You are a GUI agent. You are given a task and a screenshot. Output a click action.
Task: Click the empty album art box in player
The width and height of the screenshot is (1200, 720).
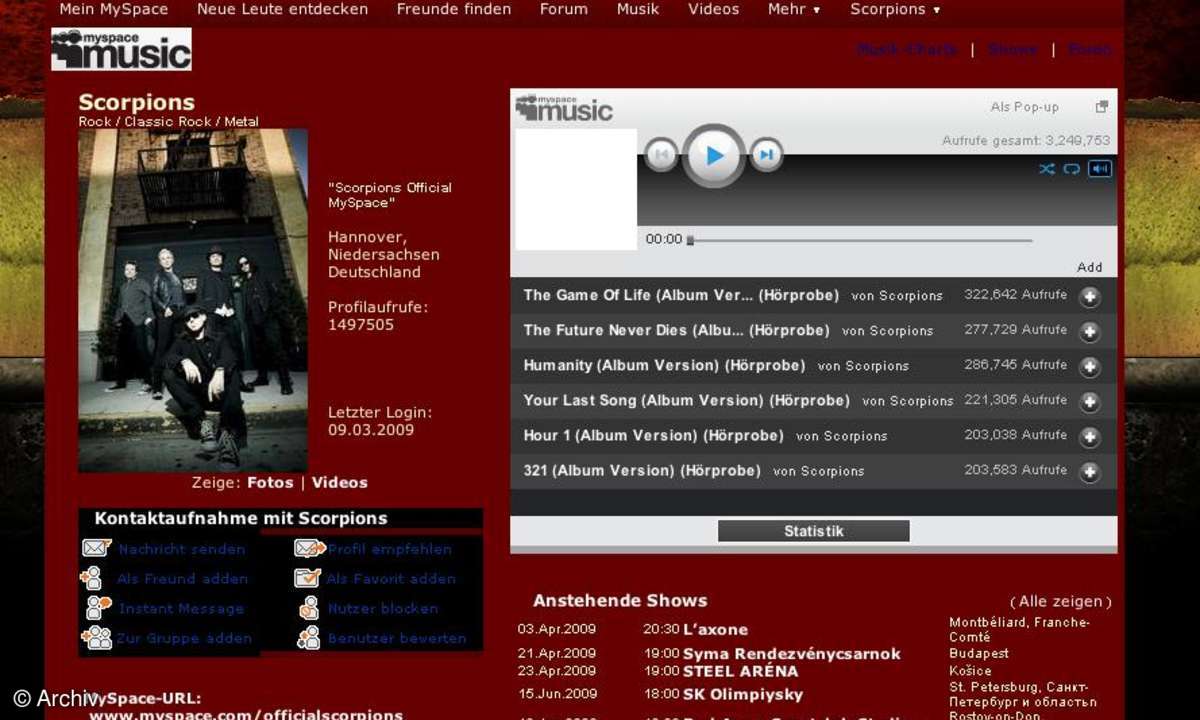coord(576,189)
